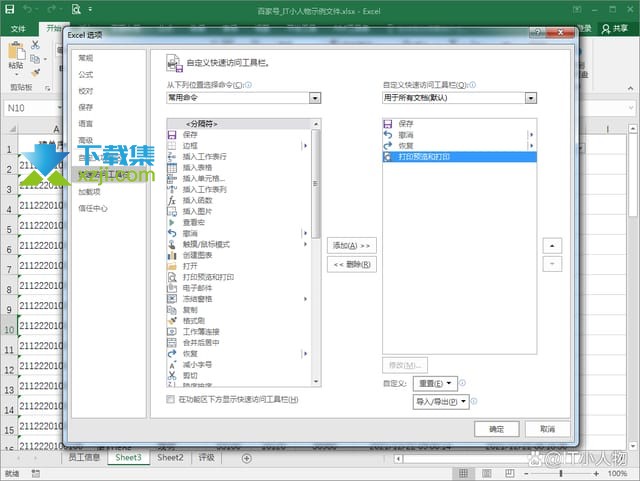Click the Cut scissors icon in the ribbon
Viewport: 640px width, 481px height.
click(36, 45)
